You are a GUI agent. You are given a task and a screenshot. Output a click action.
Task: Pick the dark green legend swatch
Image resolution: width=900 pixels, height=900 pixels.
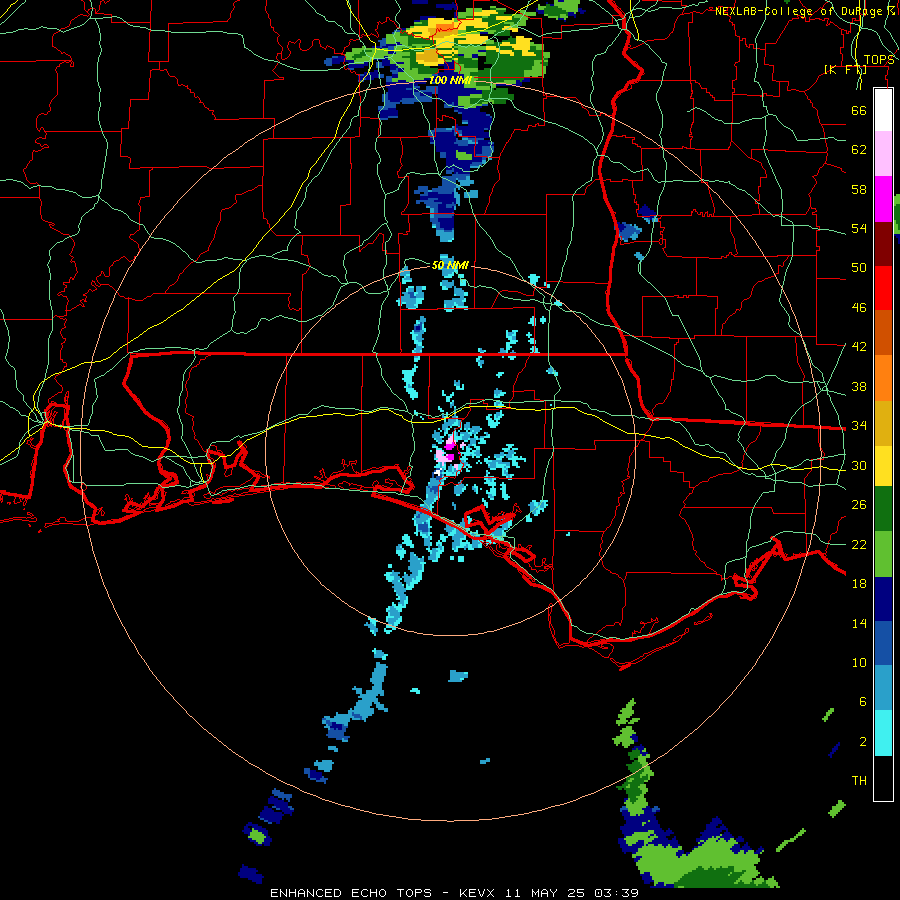(x=883, y=509)
